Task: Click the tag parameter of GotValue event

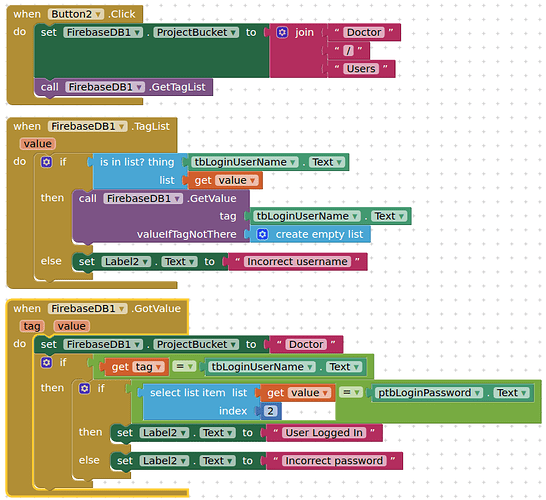Action: (32, 326)
